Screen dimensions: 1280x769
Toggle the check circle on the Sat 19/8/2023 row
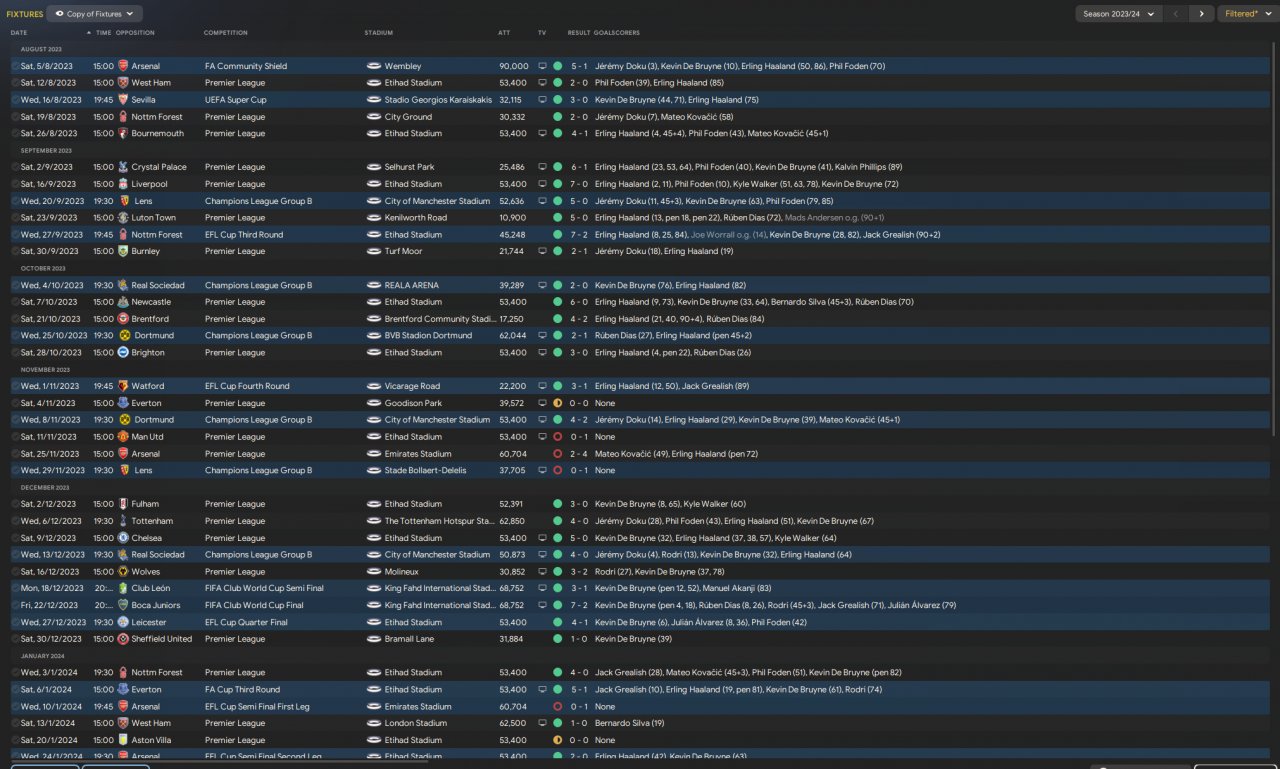pyautogui.click(x=15, y=117)
